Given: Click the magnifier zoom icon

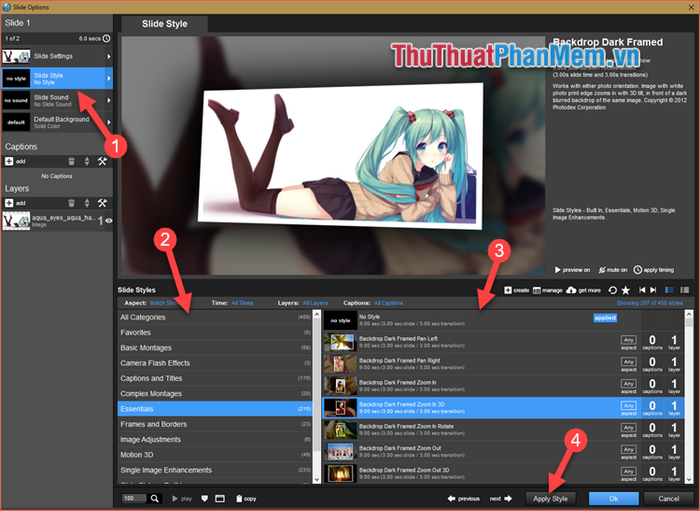Looking at the screenshot, I should click(154, 498).
